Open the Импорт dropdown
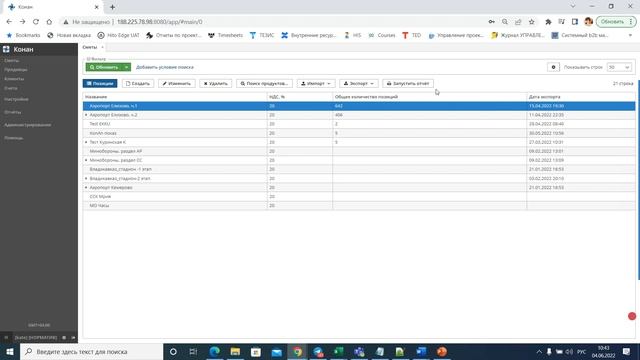The width and height of the screenshot is (640, 360). (x=316, y=83)
